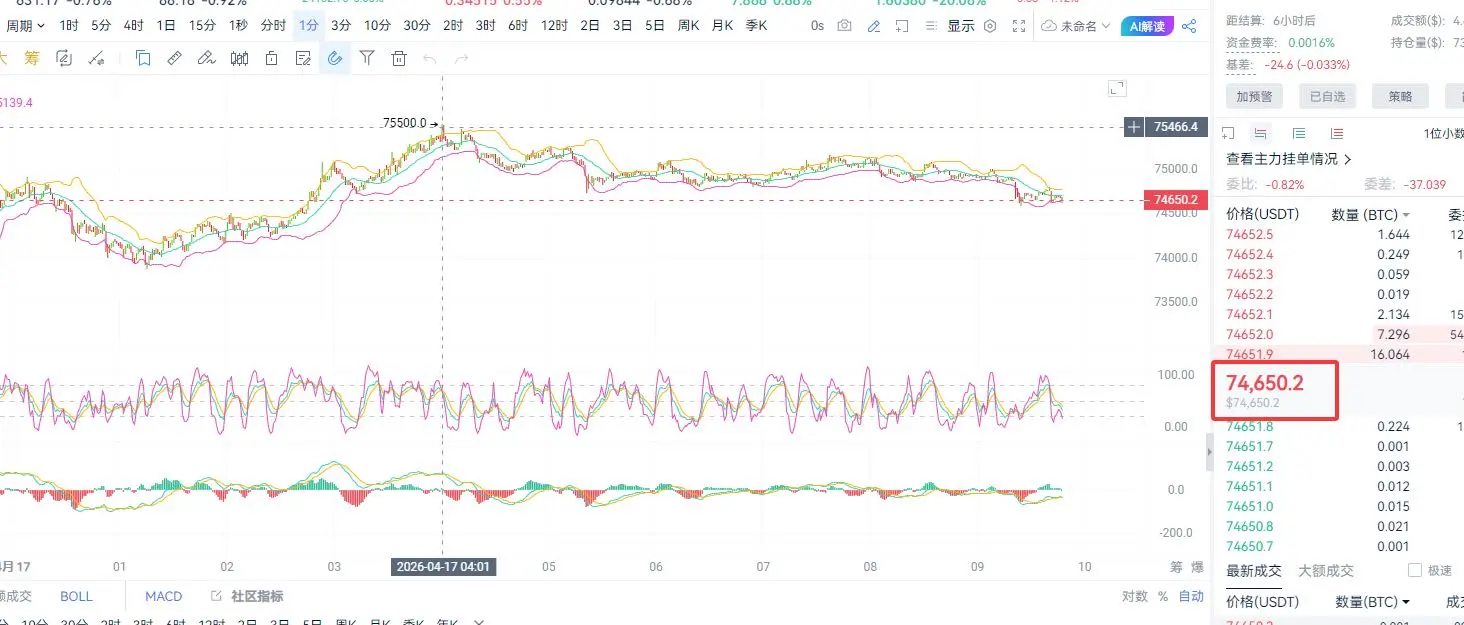Click the 加预警 alert button
The height and width of the screenshot is (625, 1464).
1254,96
